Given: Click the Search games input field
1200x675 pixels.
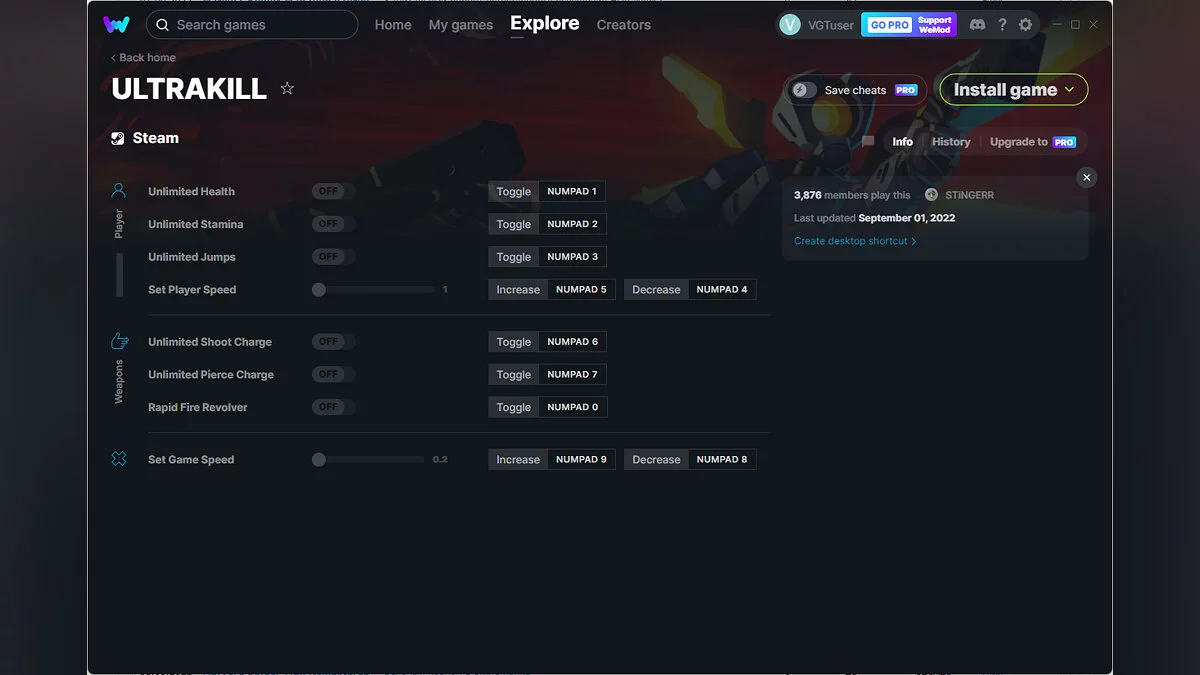Looking at the screenshot, I should [x=252, y=25].
